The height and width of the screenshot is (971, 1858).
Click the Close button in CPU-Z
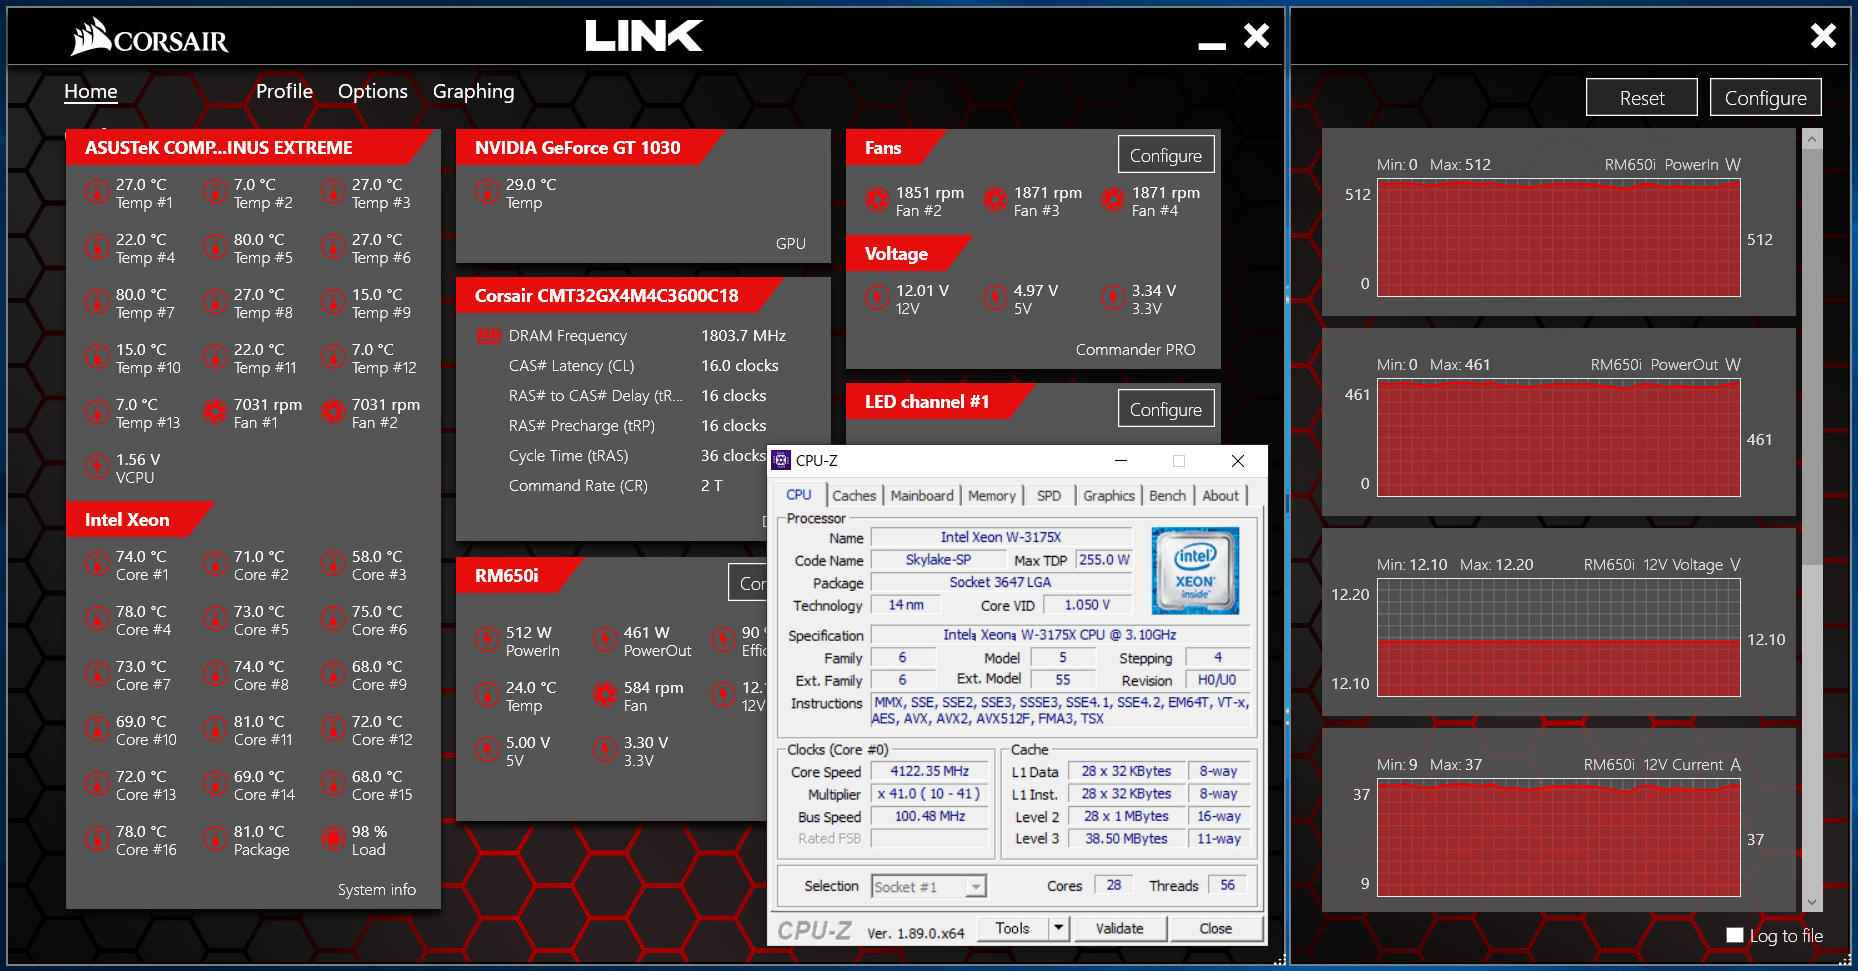(x=1216, y=928)
